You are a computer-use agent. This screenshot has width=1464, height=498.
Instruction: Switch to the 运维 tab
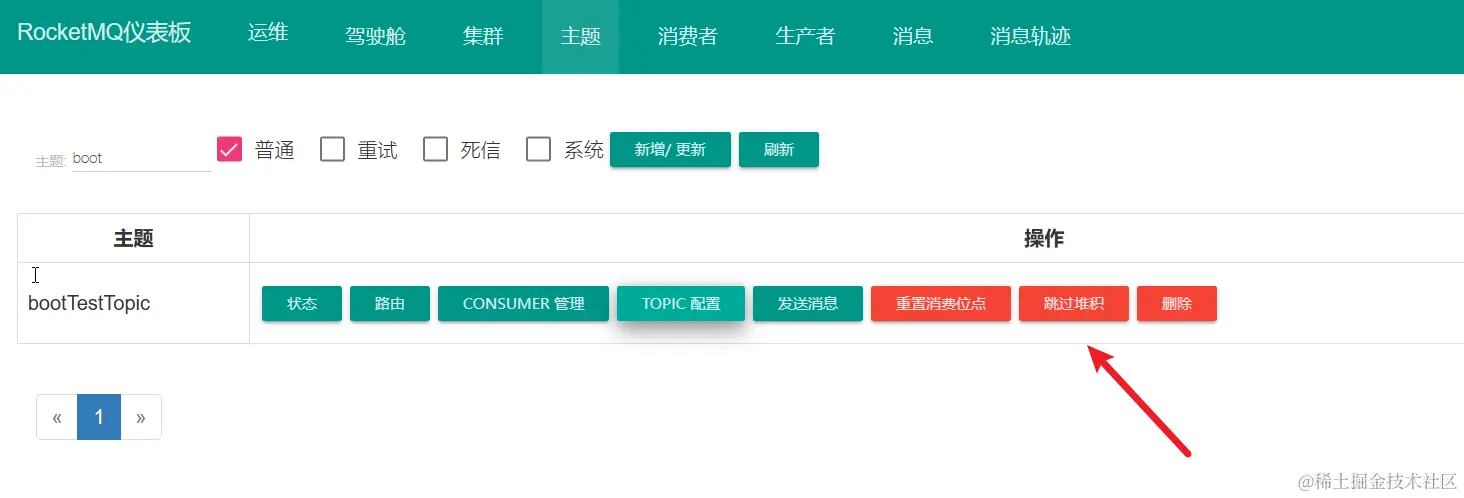point(268,33)
